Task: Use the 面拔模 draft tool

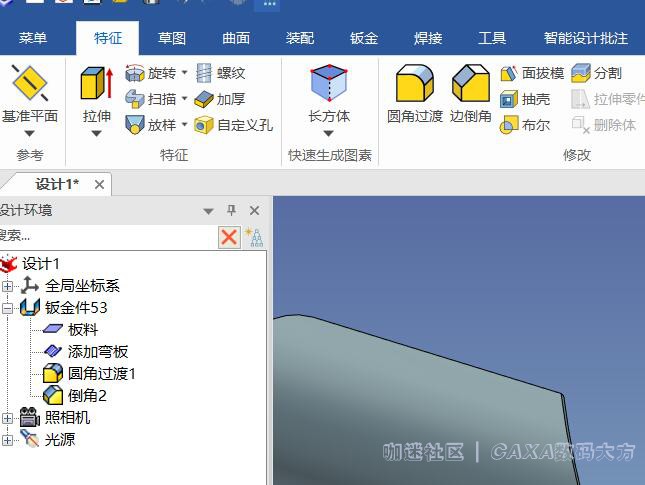Action: (x=532, y=74)
